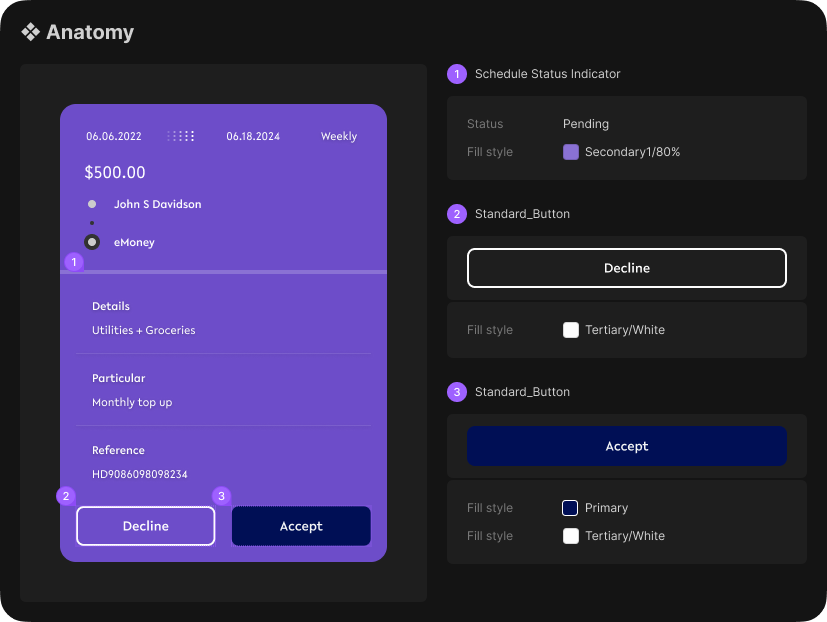The height and width of the screenshot is (622, 827).
Task: Click the reference number HD9086098098234
Action: [x=140, y=474]
